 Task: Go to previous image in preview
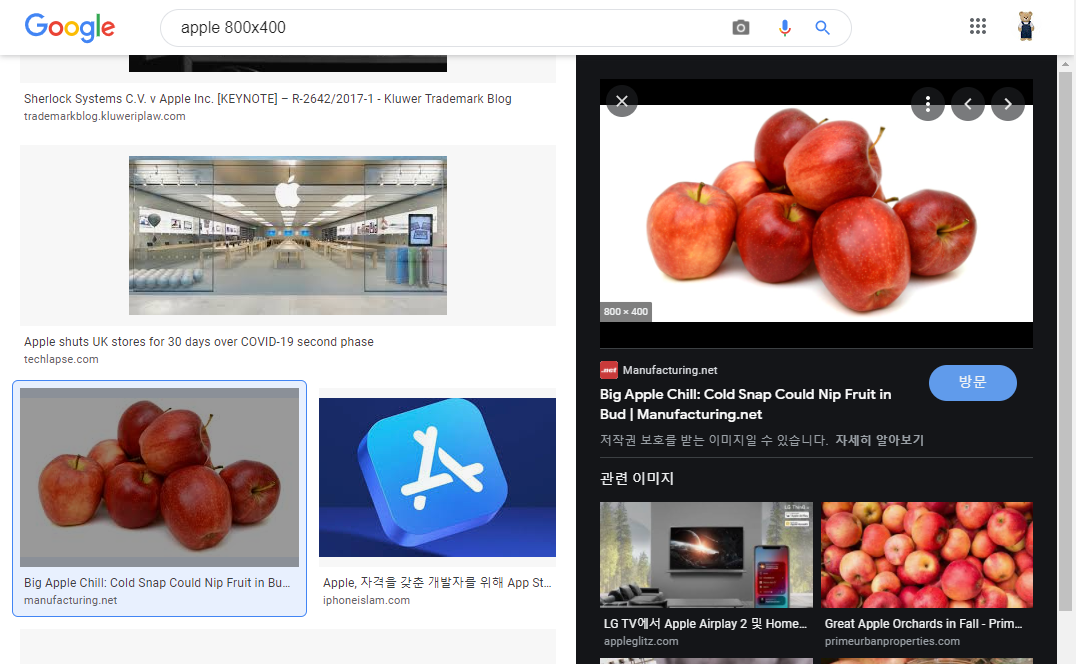coord(968,104)
